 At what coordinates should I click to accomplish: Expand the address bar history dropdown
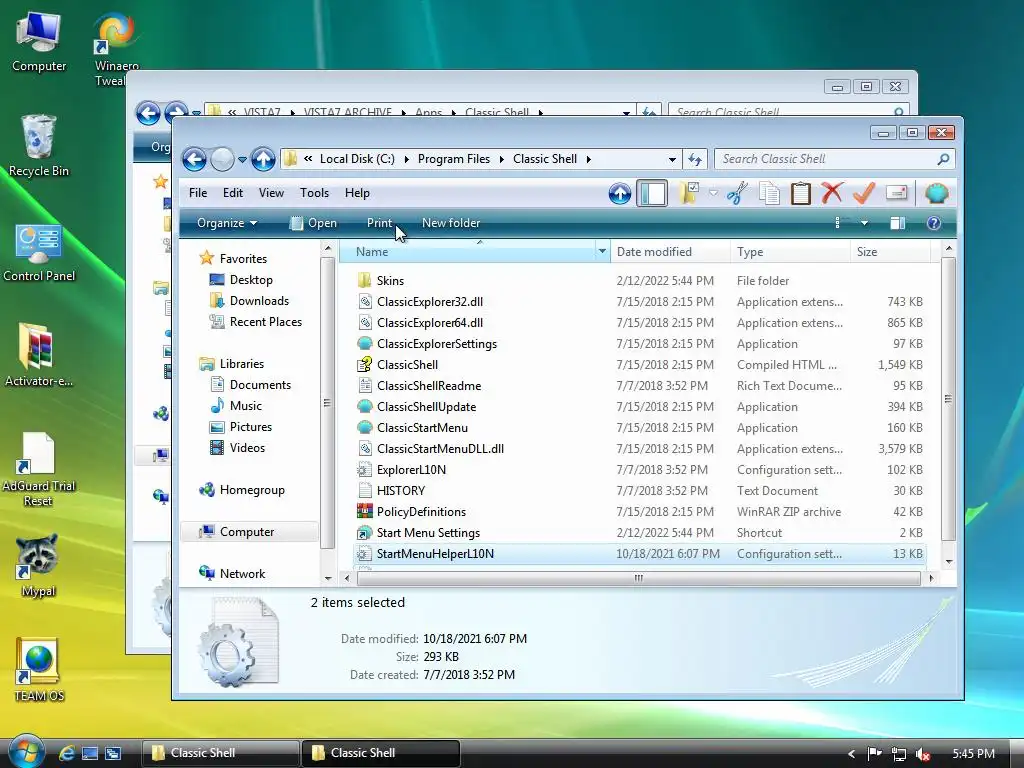click(672, 159)
